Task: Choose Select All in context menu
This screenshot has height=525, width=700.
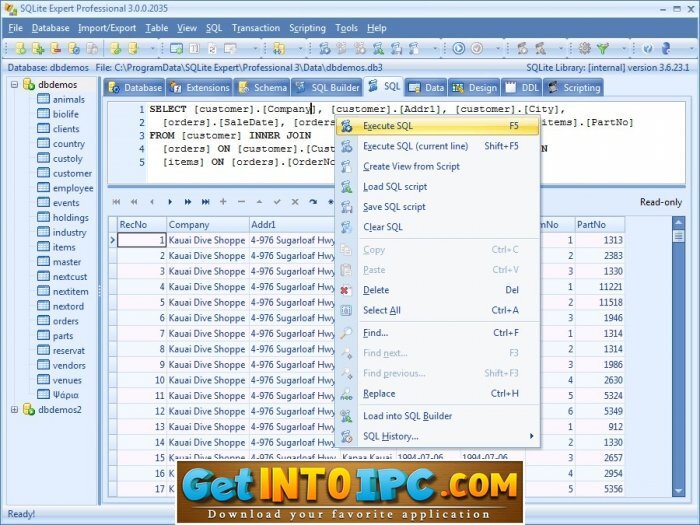Action: [437, 310]
